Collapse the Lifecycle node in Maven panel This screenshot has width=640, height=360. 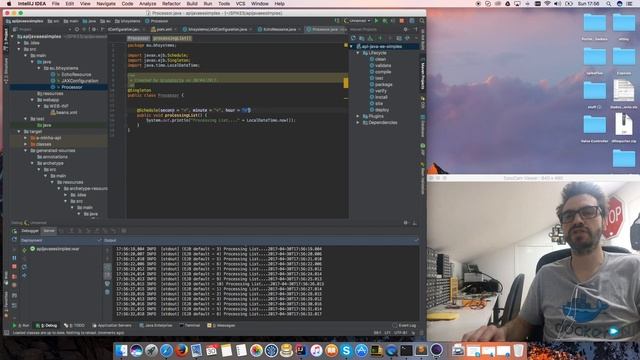358,53
